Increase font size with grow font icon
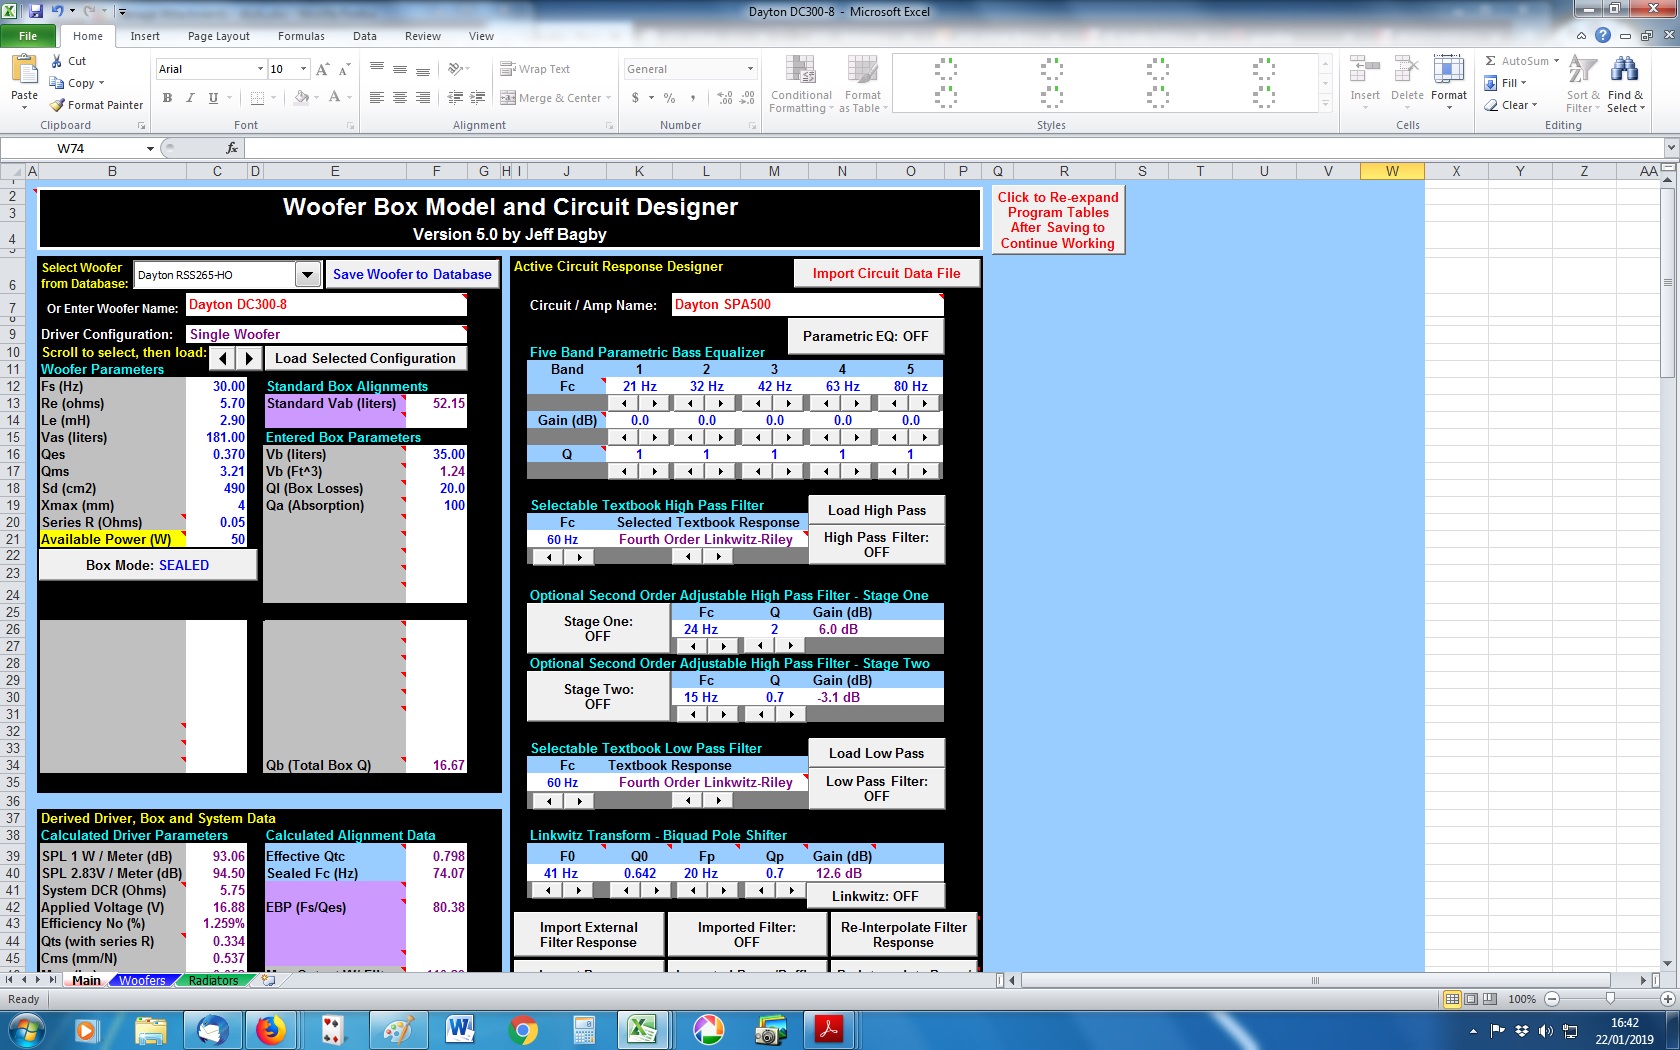 pyautogui.click(x=322, y=69)
